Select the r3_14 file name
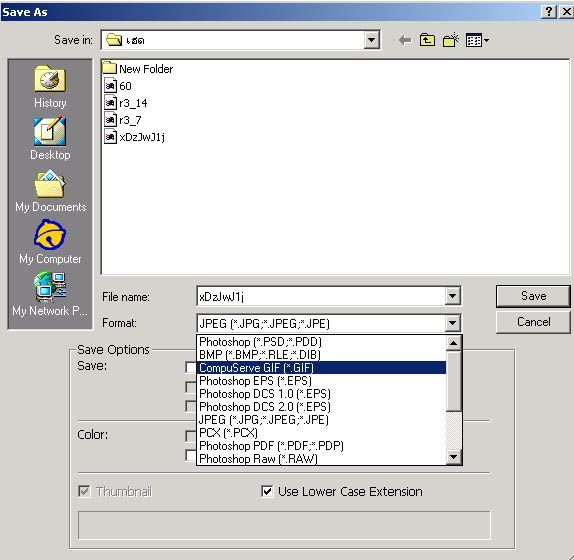Viewport: 574px width, 560px height. 133,103
